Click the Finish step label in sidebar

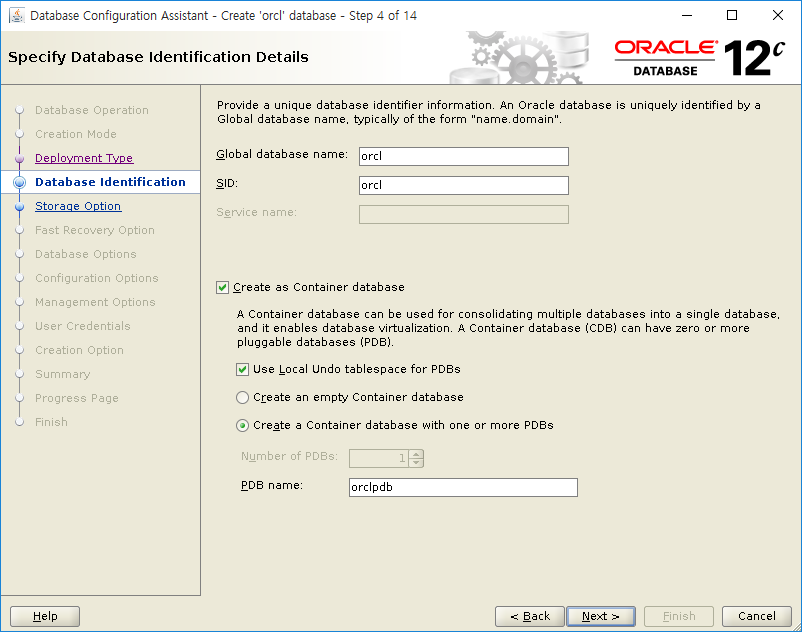[x=51, y=422]
